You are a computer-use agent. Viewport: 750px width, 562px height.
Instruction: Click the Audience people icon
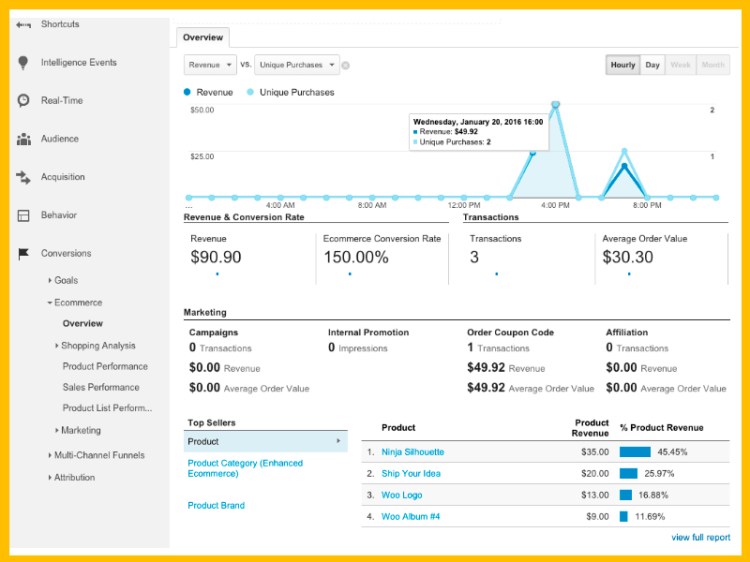[x=23, y=139]
